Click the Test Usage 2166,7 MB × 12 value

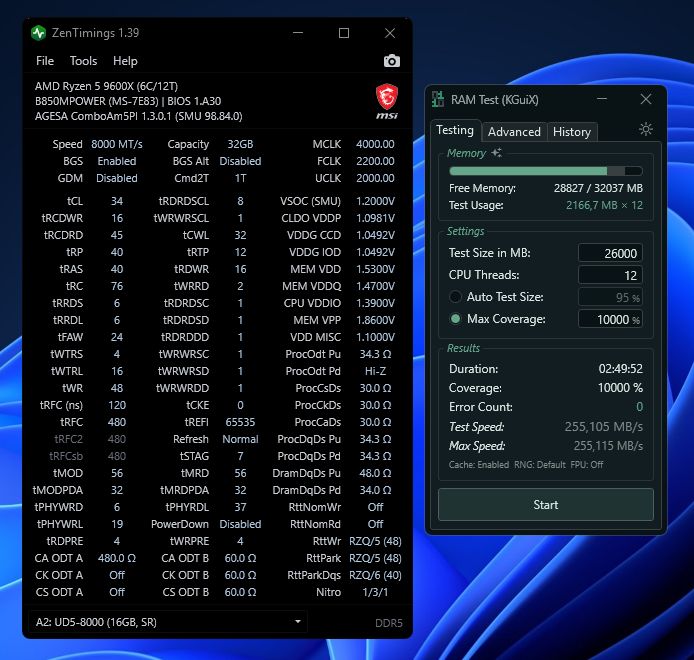[x=605, y=205]
